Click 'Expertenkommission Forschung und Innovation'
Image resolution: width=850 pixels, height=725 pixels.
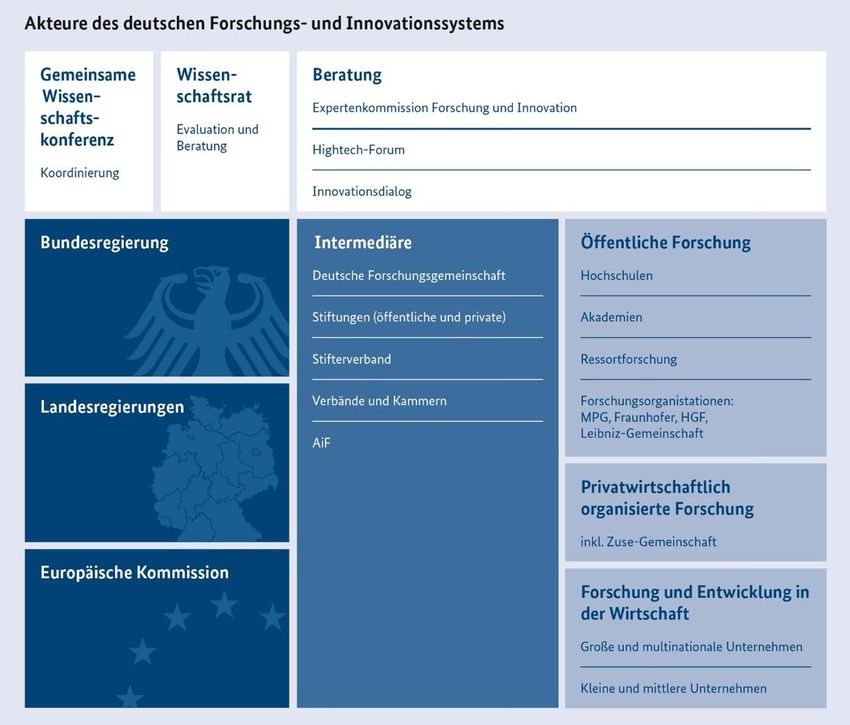coord(445,108)
